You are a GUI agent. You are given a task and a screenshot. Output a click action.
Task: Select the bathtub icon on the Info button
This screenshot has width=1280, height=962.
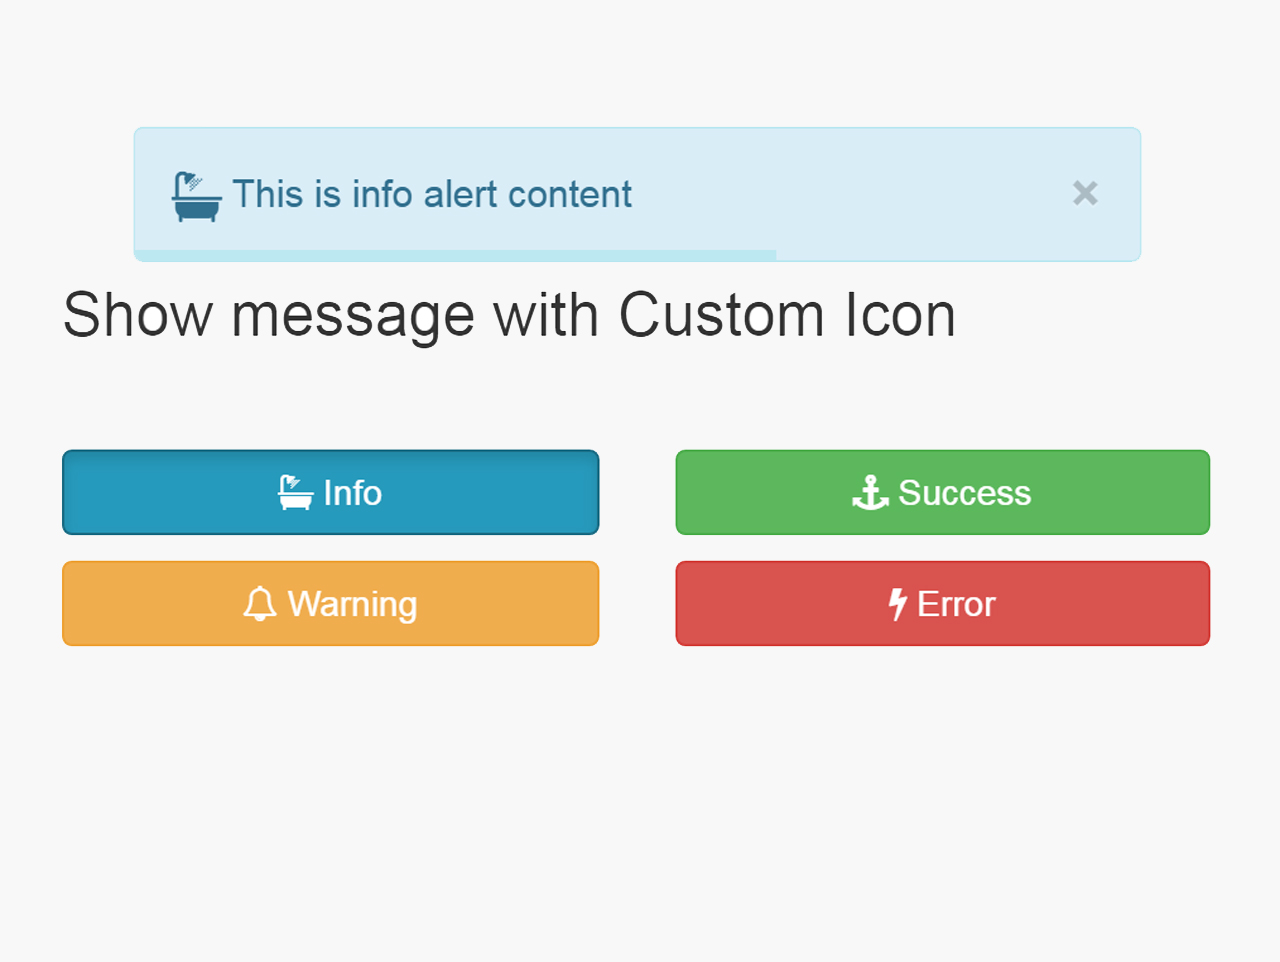tap(294, 492)
